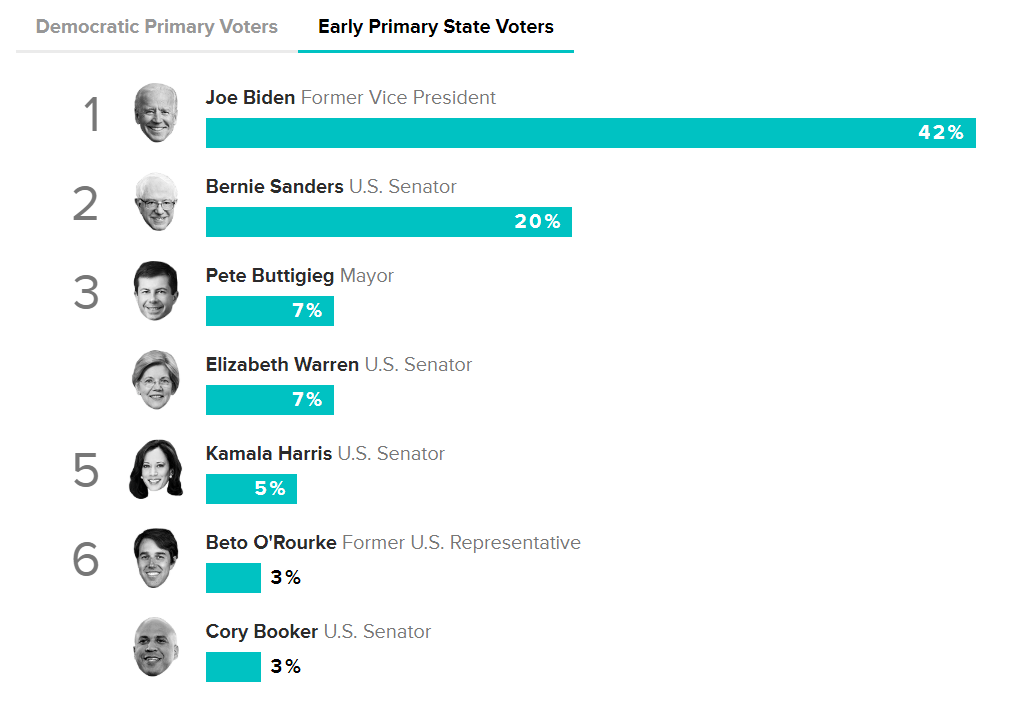Switch to Democratic Primary Voters tab
The width and height of the screenshot is (1016, 702).
(x=157, y=27)
